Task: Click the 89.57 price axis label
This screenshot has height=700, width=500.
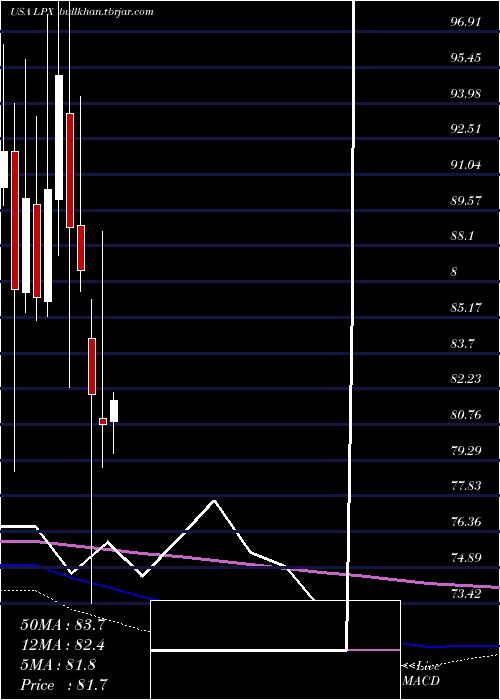Action: [x=466, y=200]
